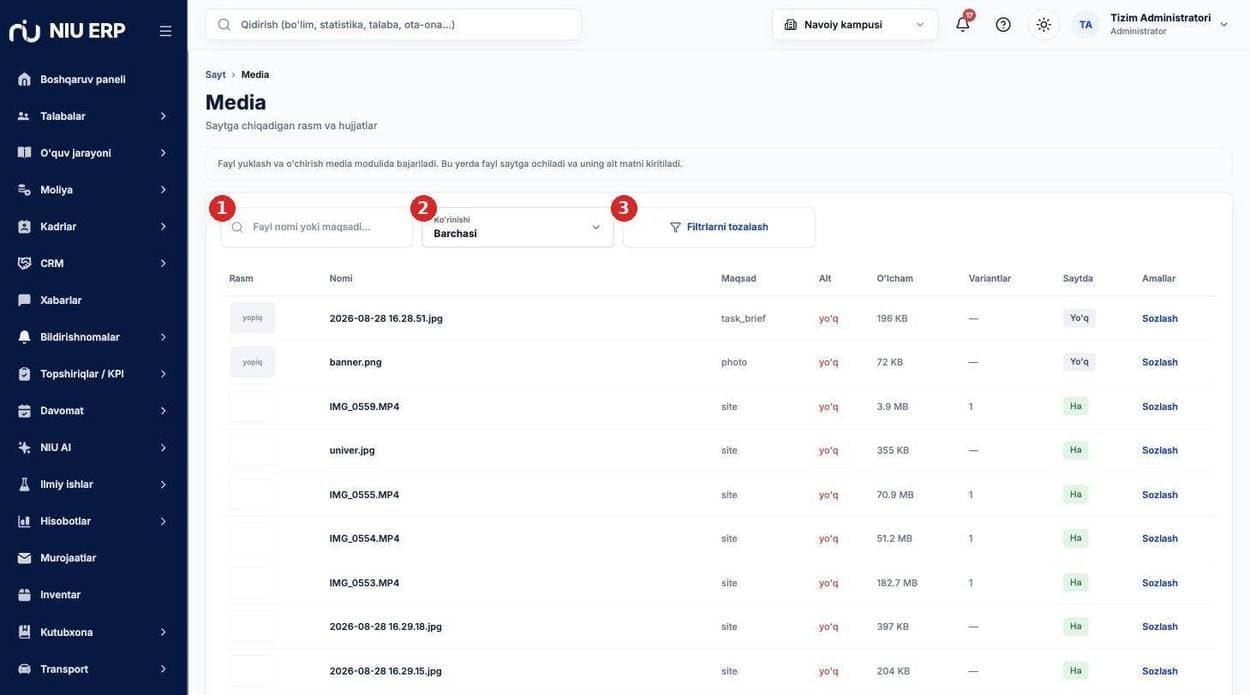Open the help question mark icon
Screen dimensions: 1250x695
point(1003,24)
